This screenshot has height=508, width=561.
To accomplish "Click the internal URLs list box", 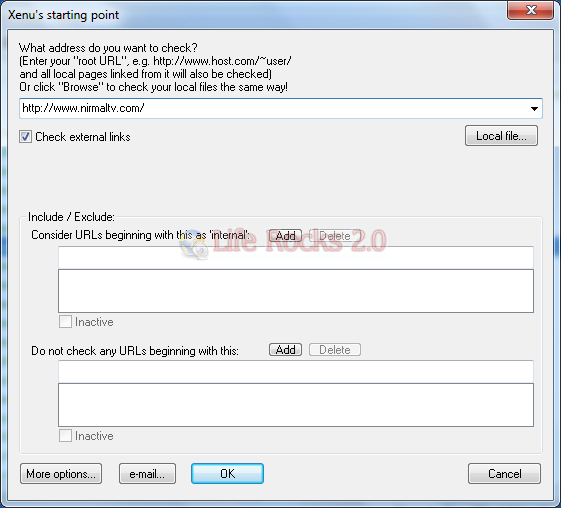I will point(296,291).
